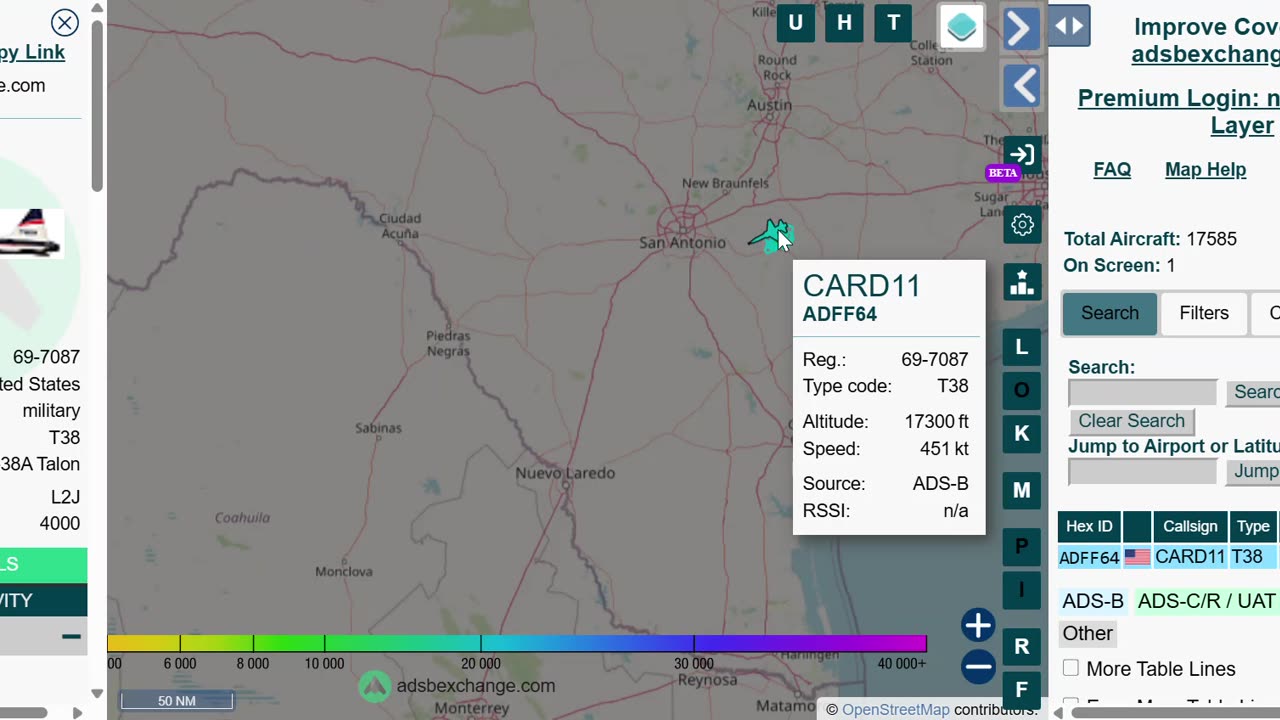Open the Map Help link
Image resolution: width=1280 pixels, height=720 pixels.
[1205, 169]
